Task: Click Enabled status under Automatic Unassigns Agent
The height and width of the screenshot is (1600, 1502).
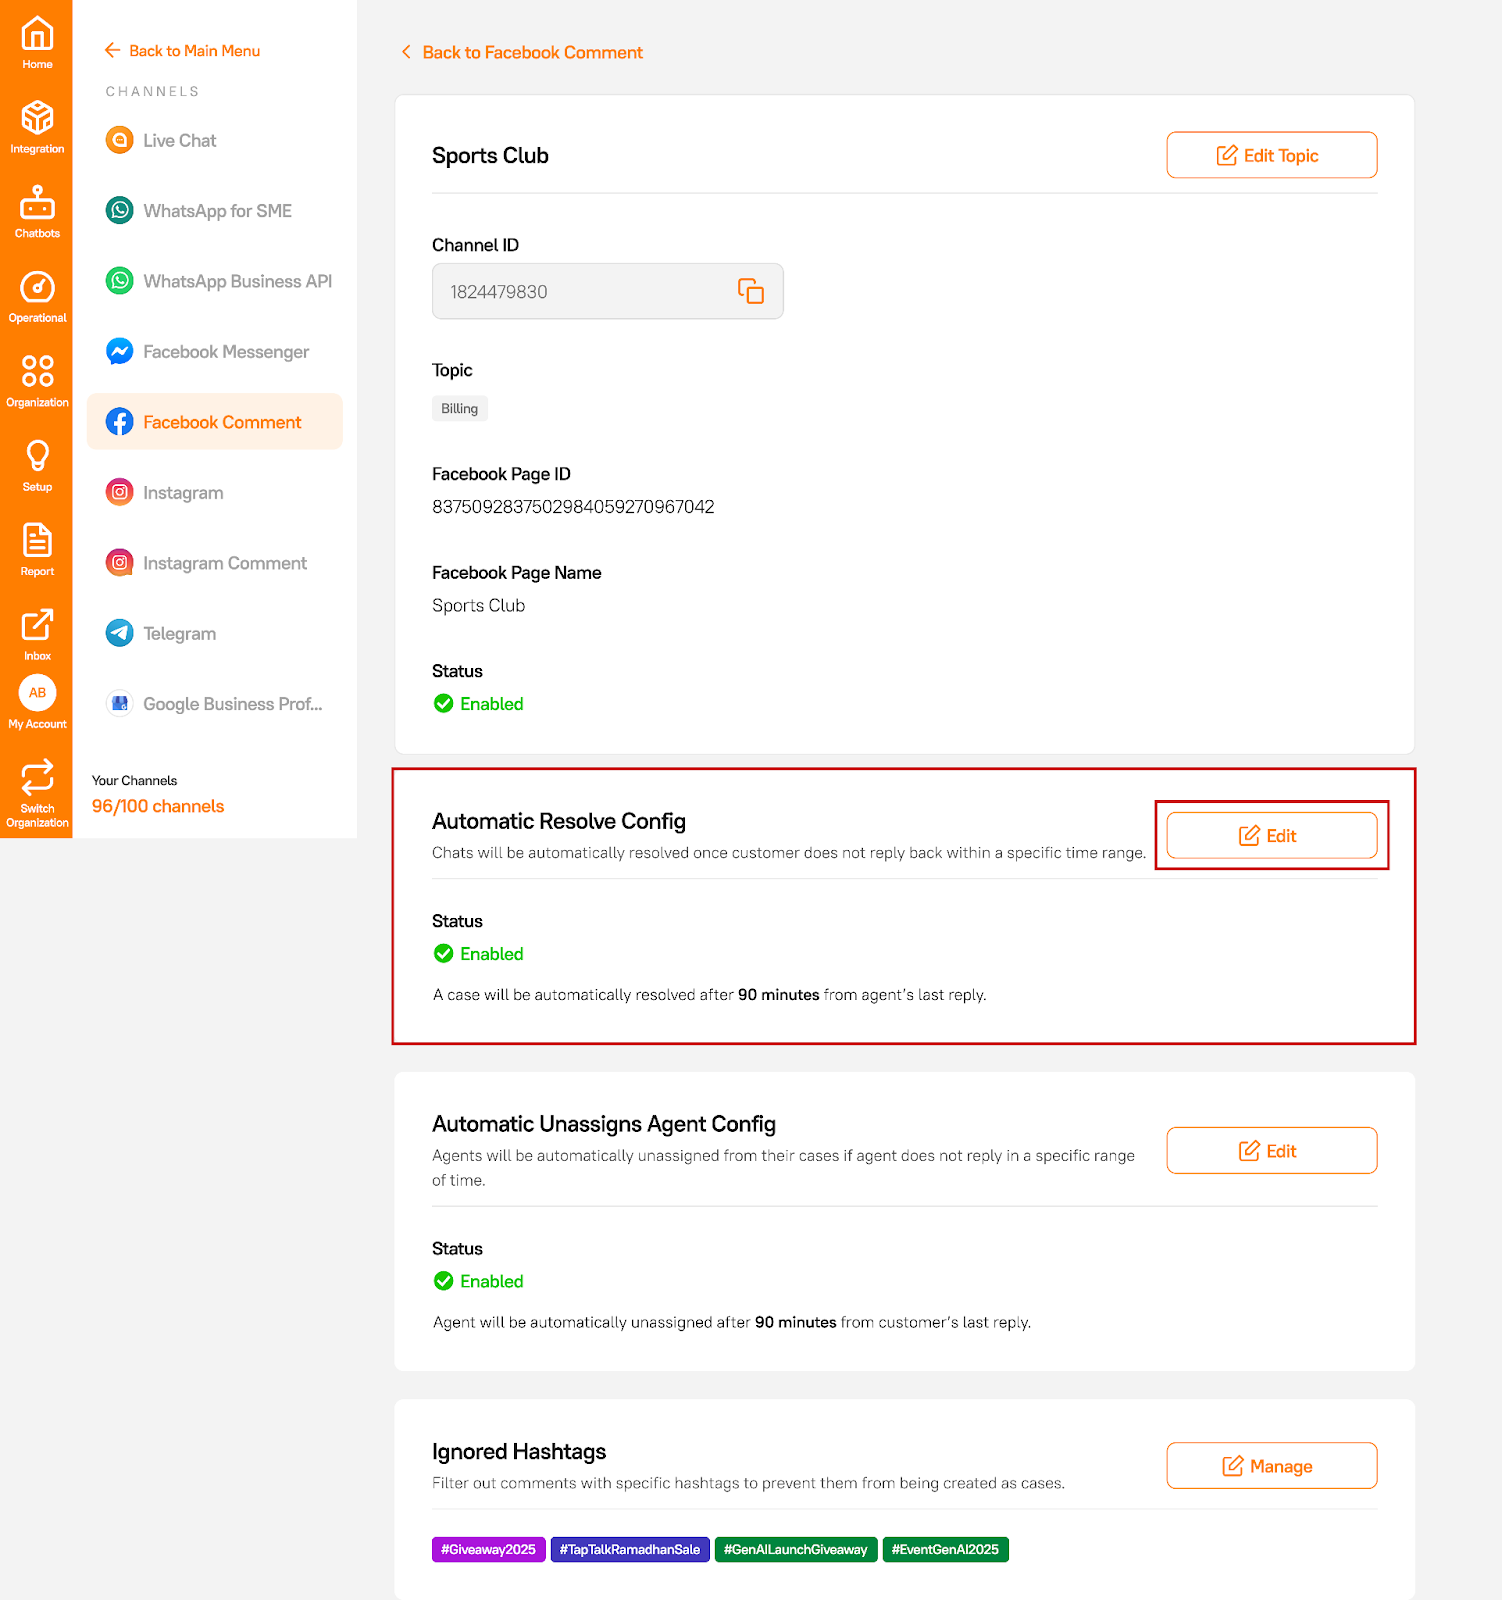Action: [479, 1281]
